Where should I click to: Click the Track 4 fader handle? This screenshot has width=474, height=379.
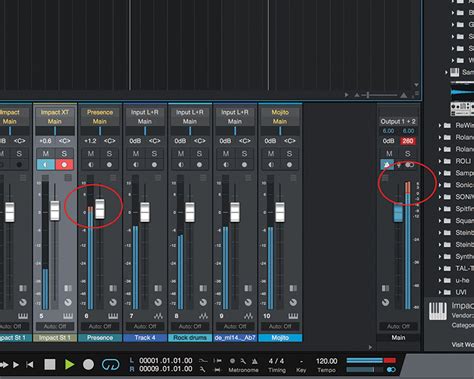click(145, 212)
